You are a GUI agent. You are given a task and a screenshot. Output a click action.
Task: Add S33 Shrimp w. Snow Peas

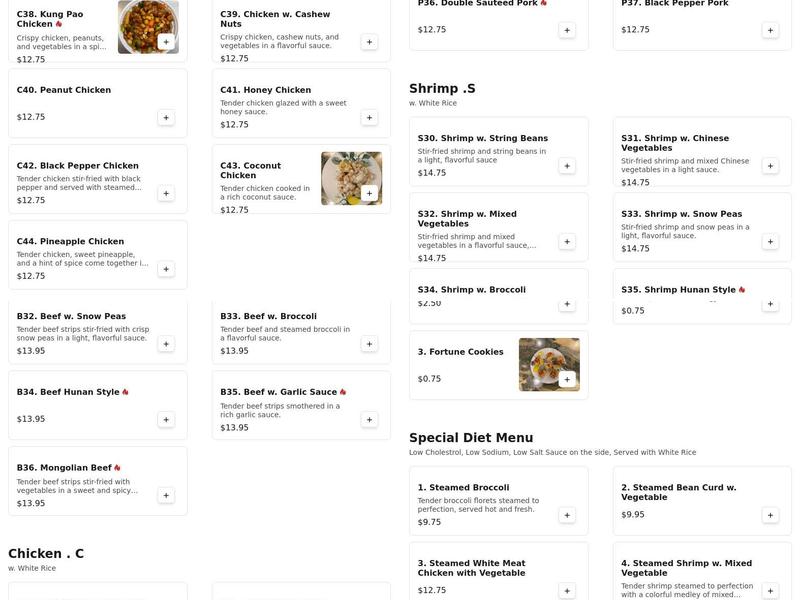[770, 241]
